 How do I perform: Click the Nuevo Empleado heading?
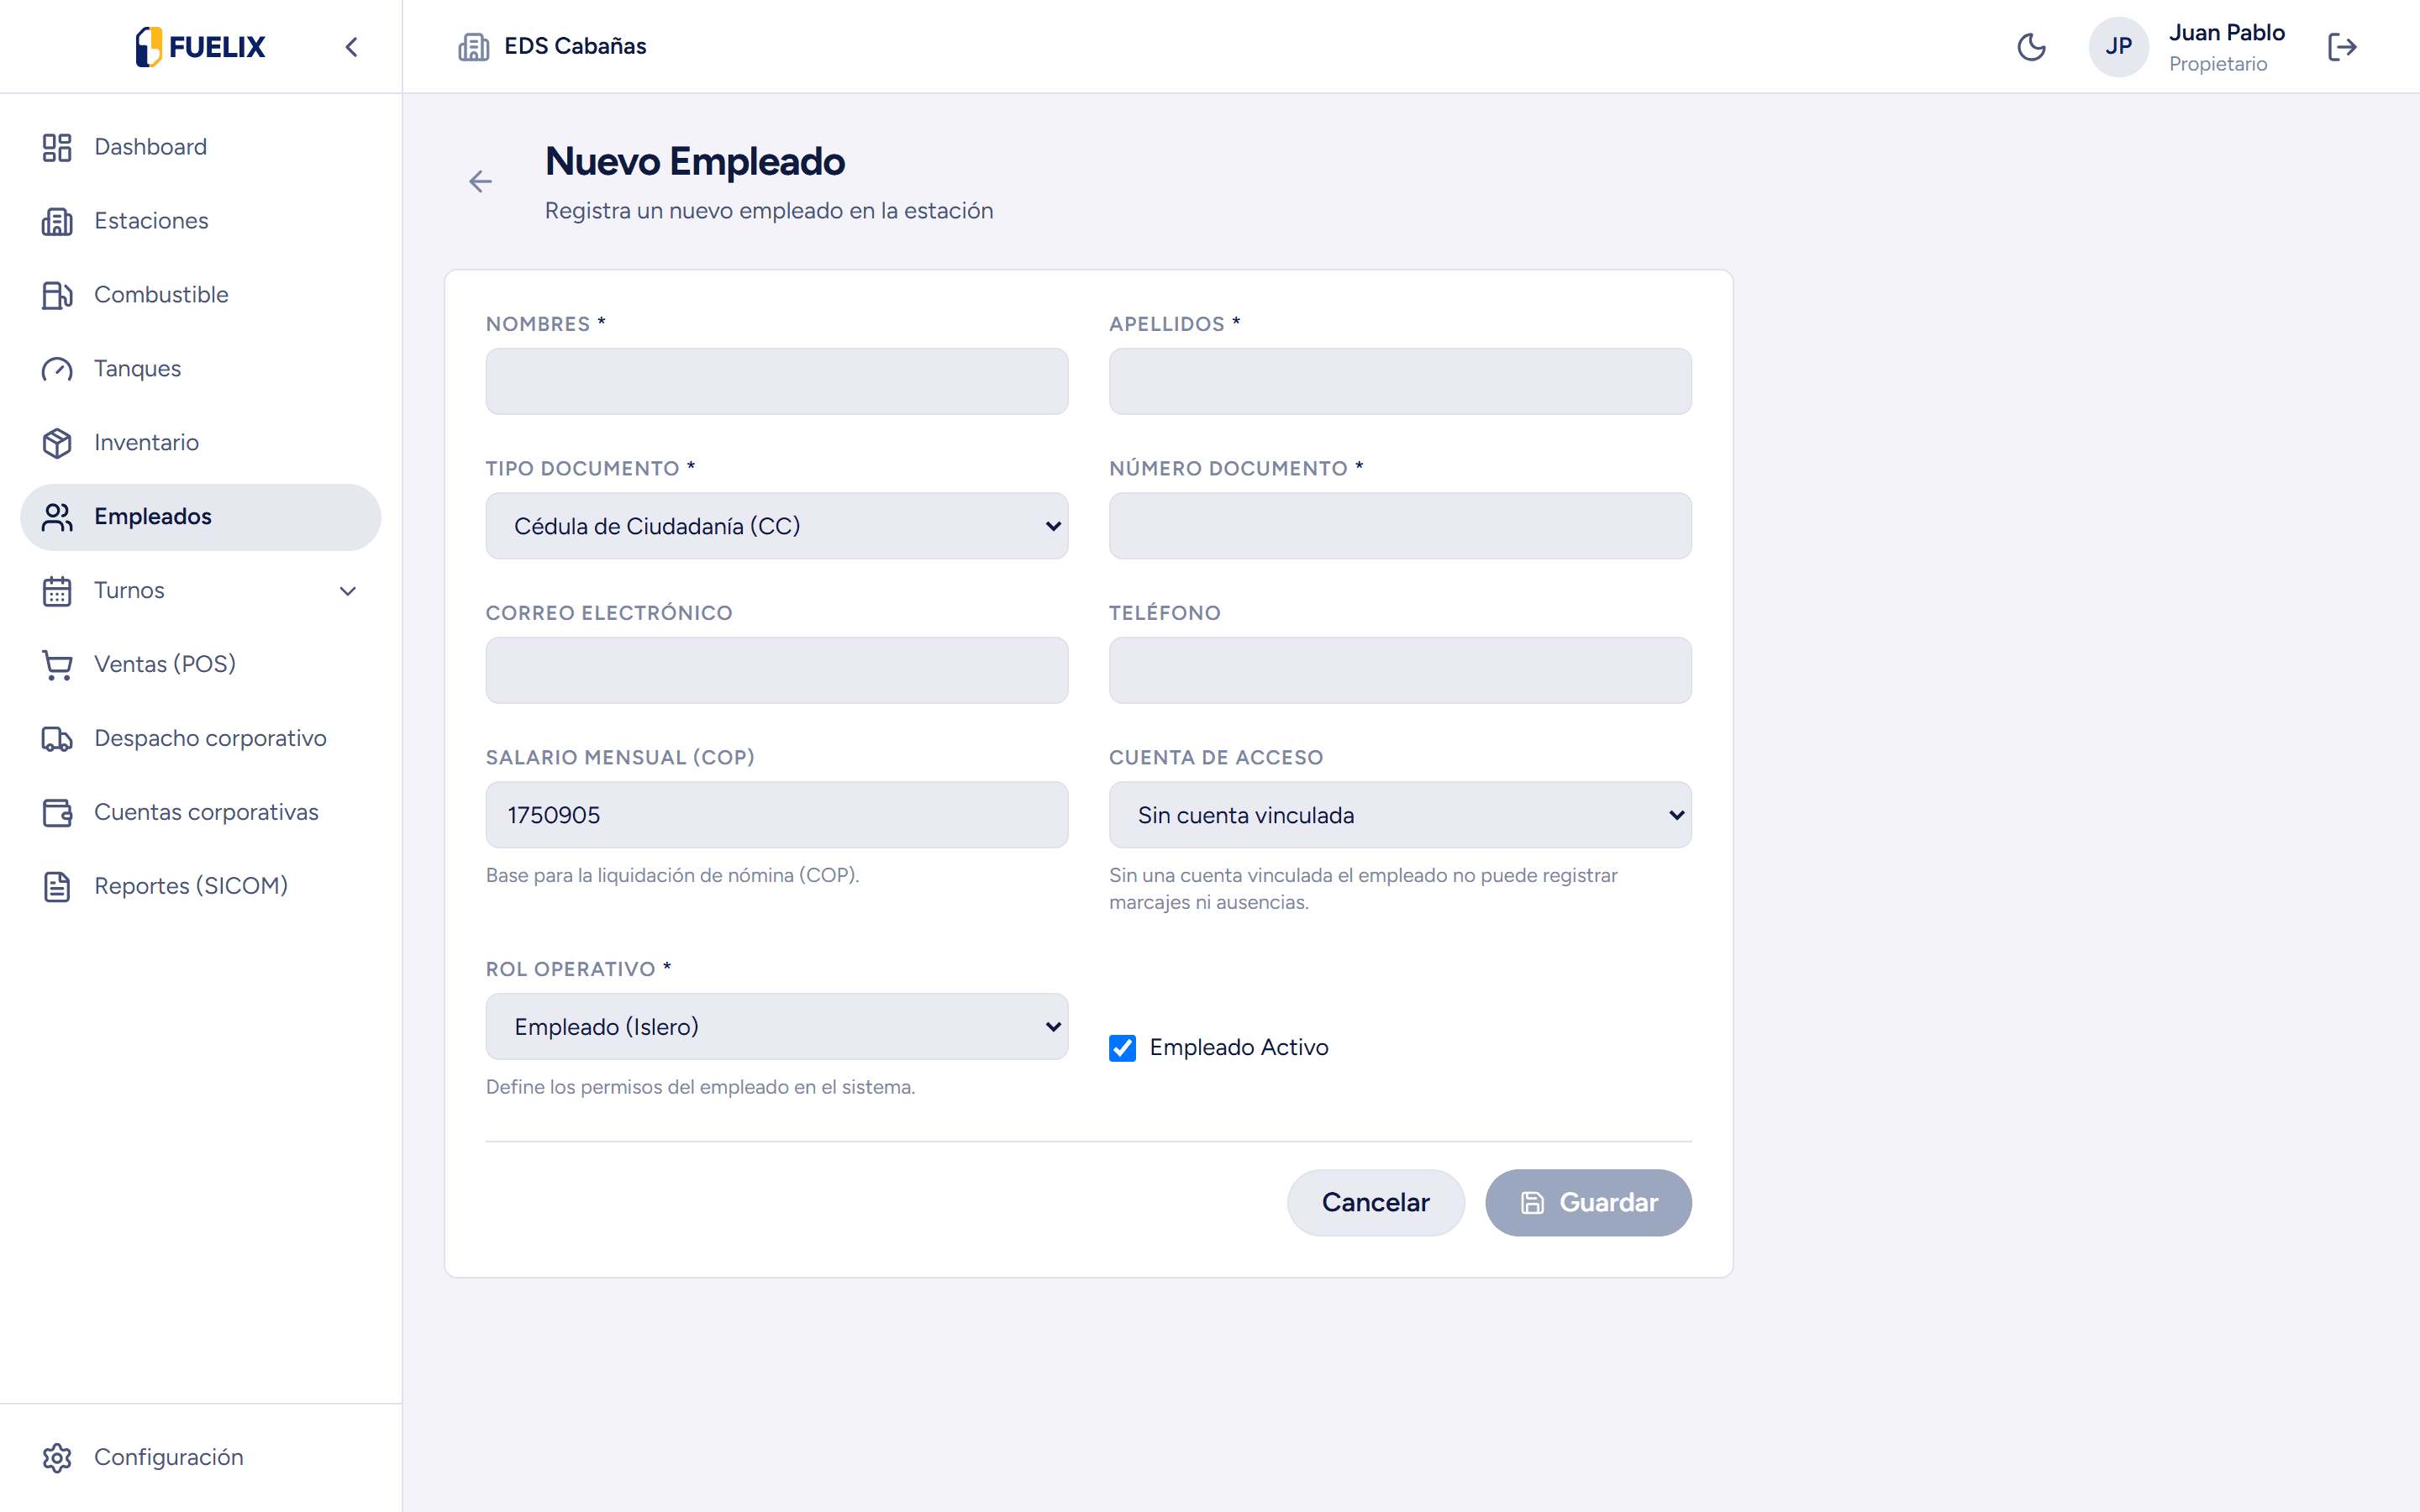click(695, 162)
